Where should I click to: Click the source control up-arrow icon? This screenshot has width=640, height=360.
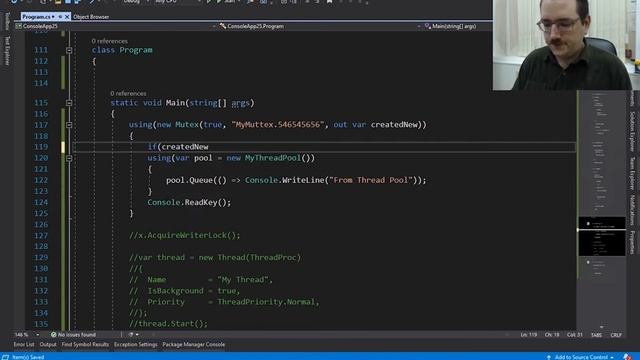click(x=549, y=357)
